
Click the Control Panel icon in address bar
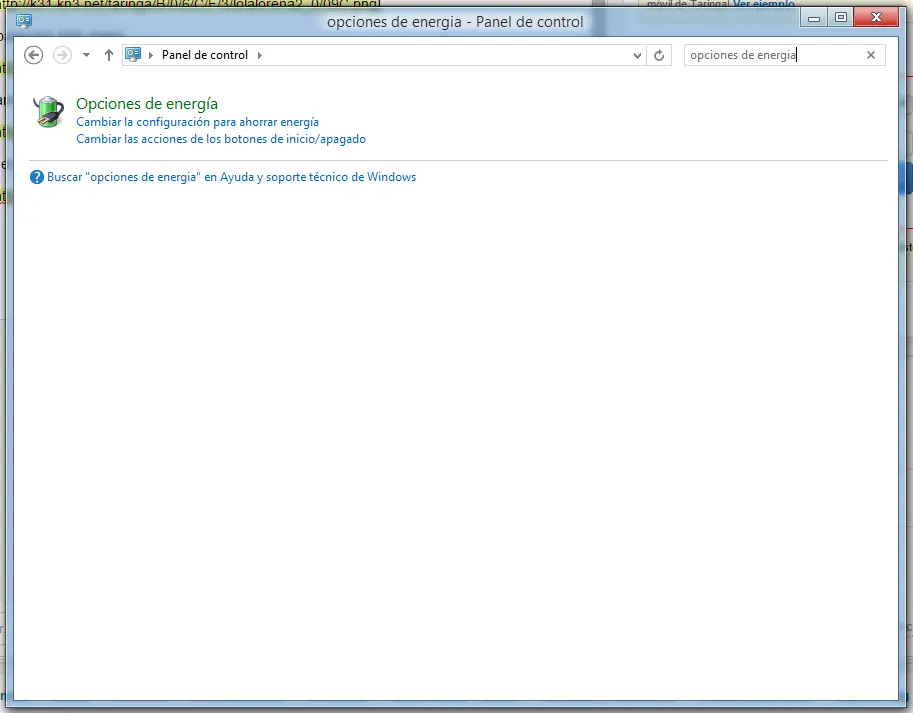(133, 55)
